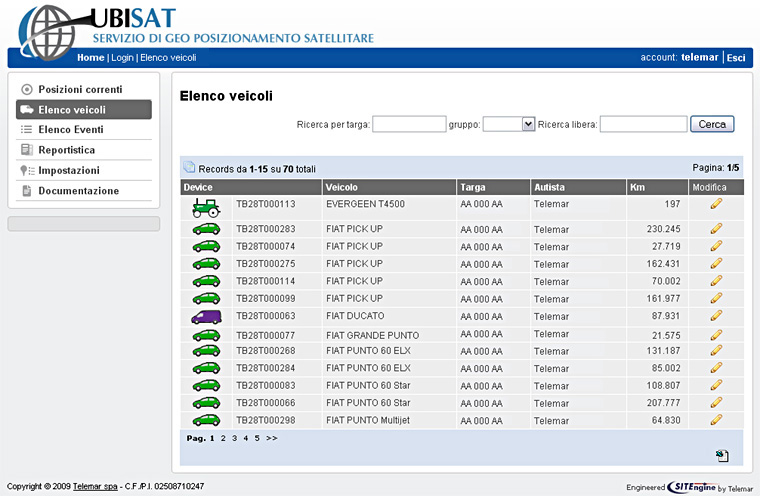Edit FIAT DUCATO row with pencil icon
760x496 pixels.
click(x=716, y=316)
